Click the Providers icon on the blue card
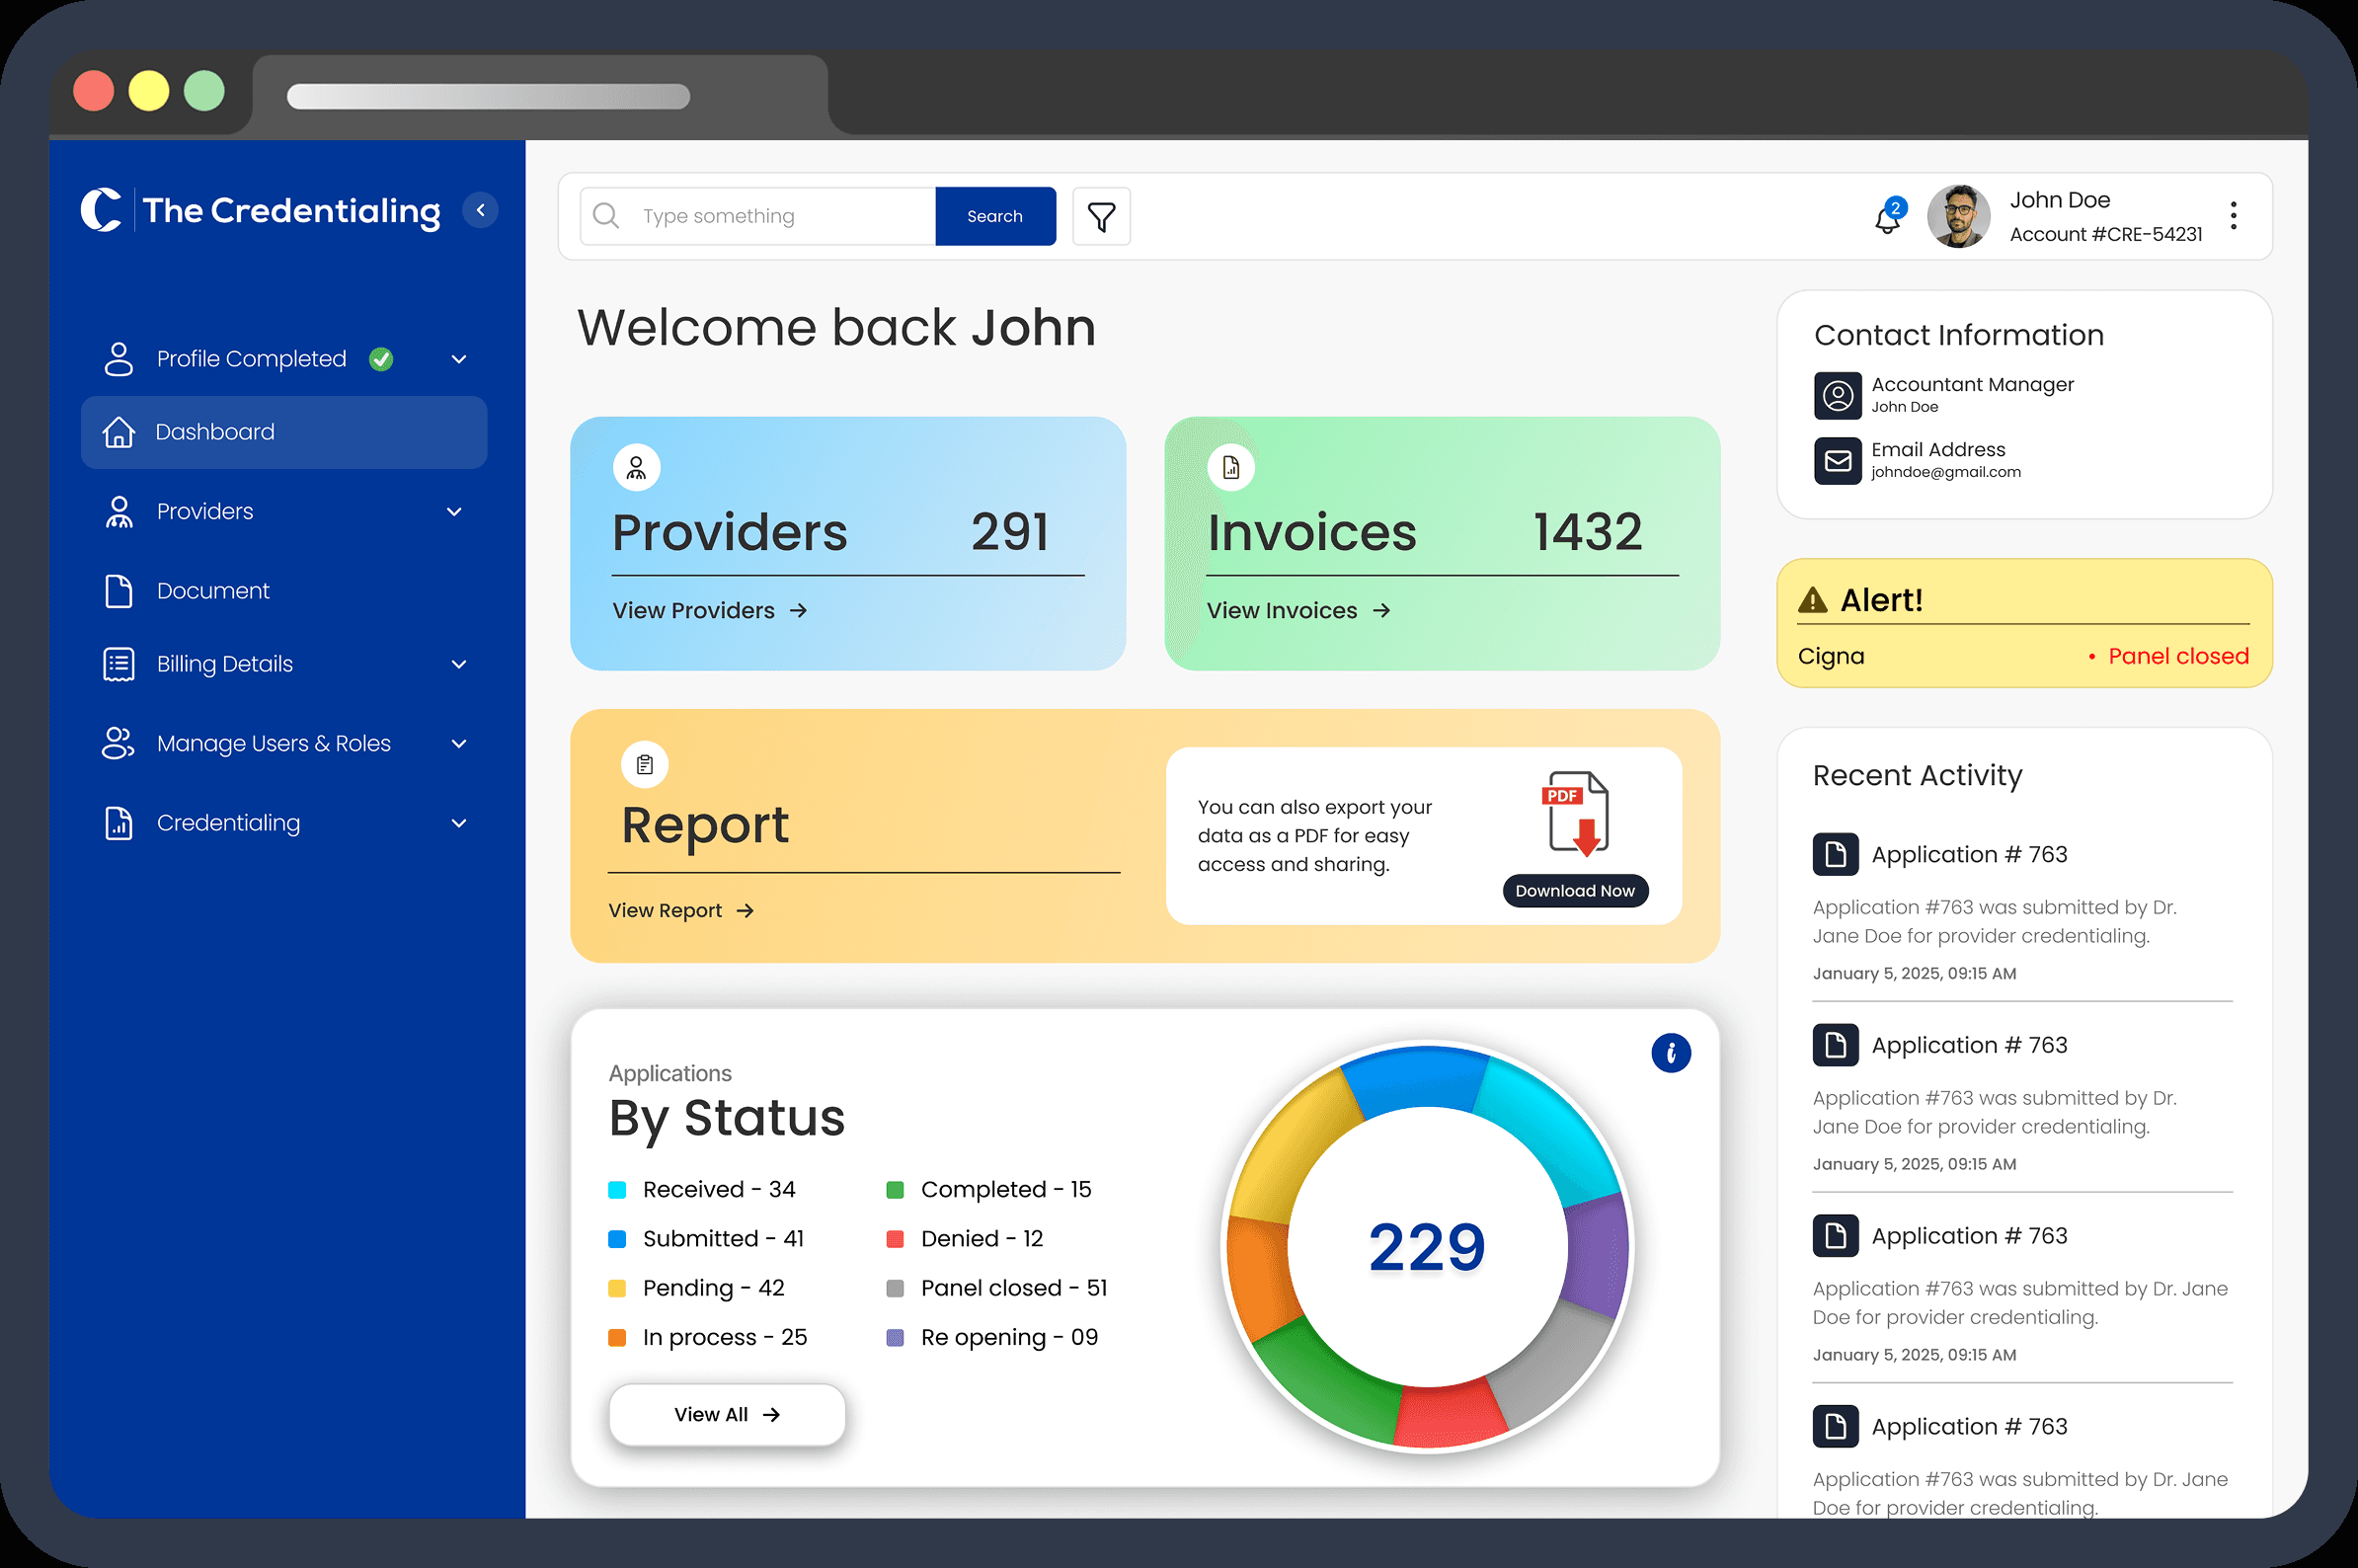This screenshot has width=2358, height=1568. click(636, 466)
